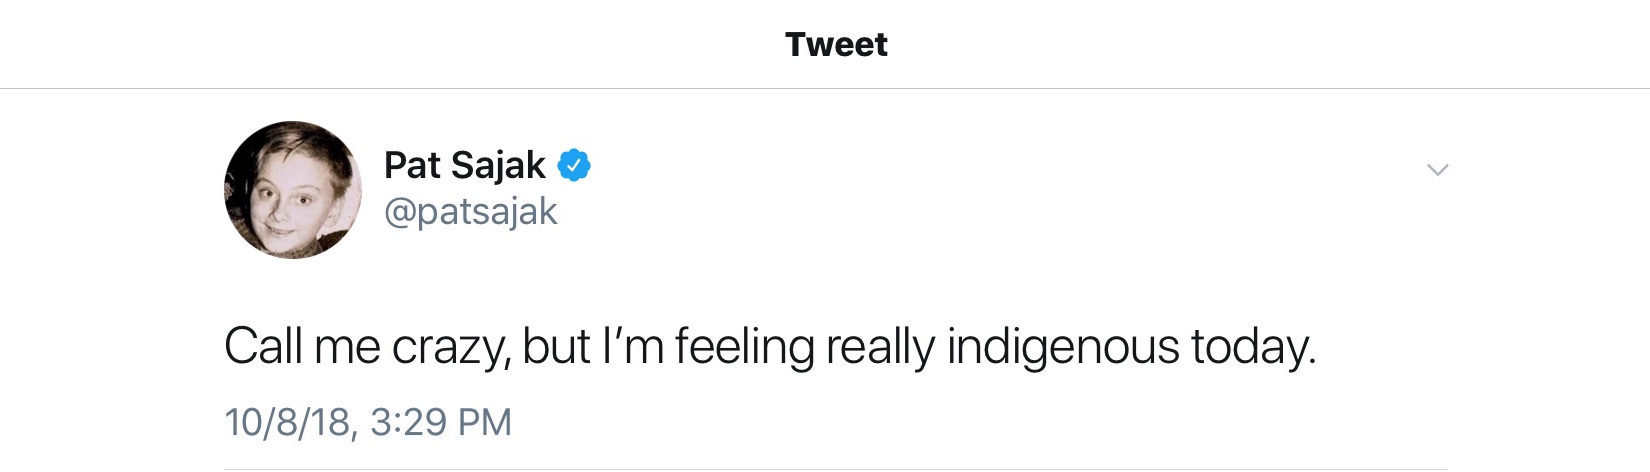The height and width of the screenshot is (472, 1650).
Task: Click the word "but" in the tweet
Action: pos(556,347)
